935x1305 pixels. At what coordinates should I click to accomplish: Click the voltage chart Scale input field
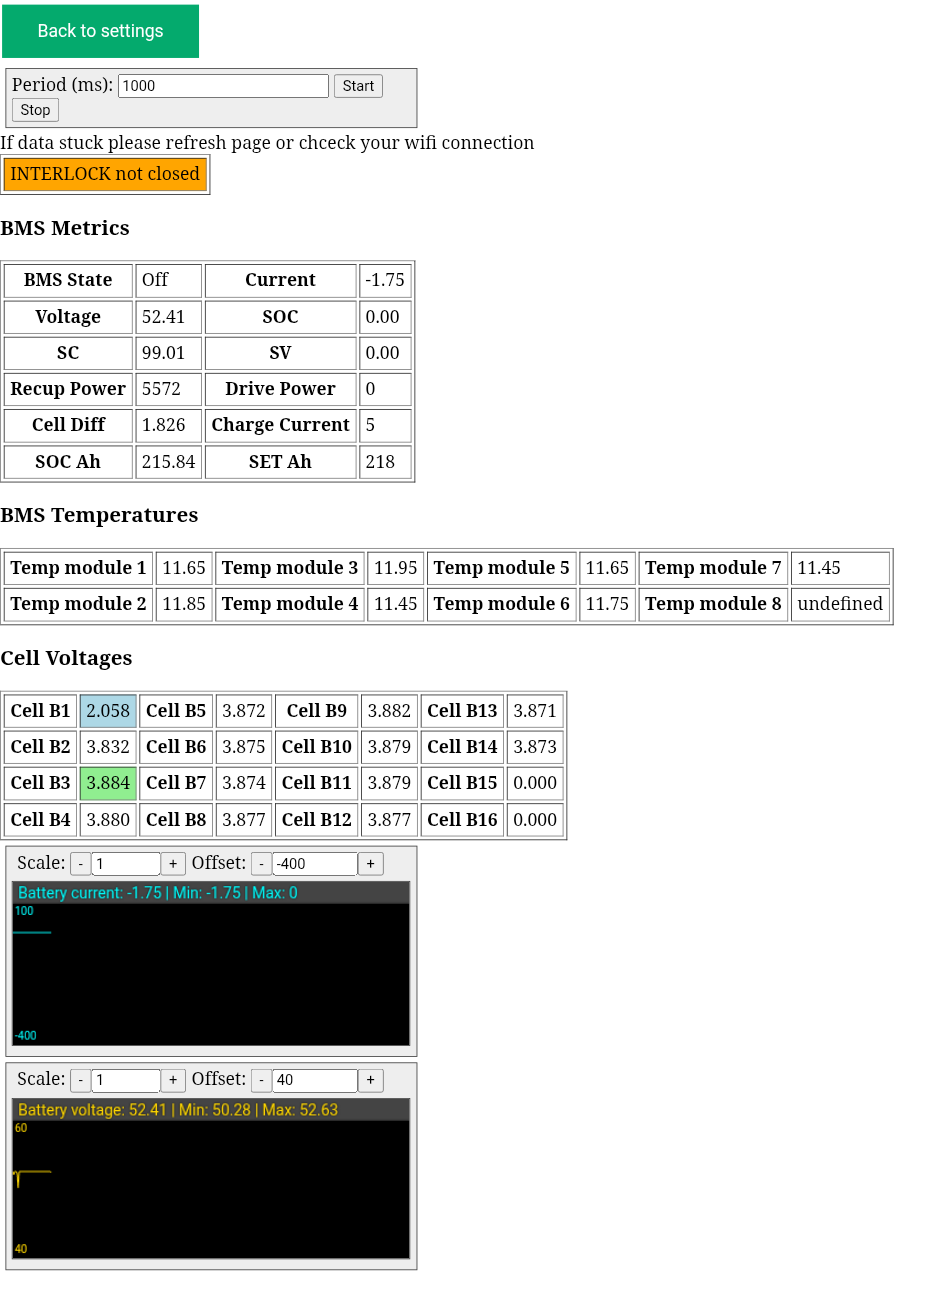click(126, 1080)
